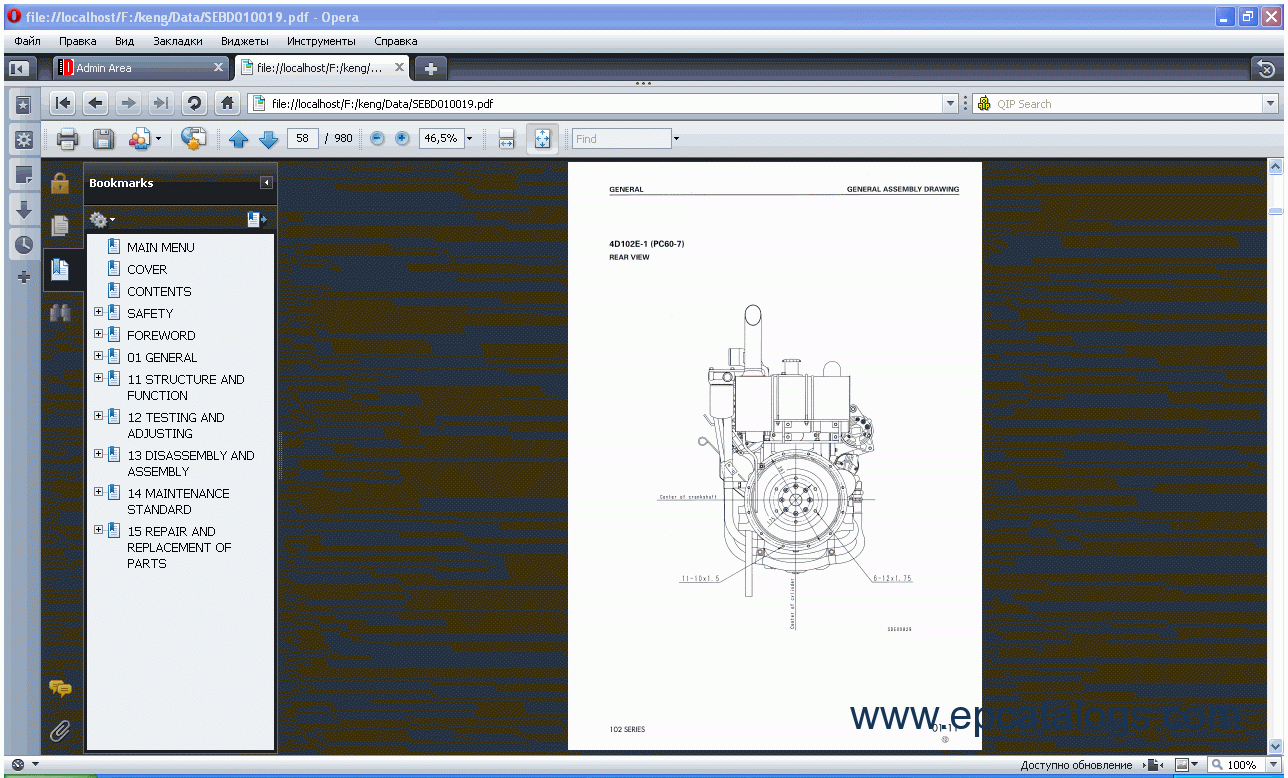
Task: Expand the FOREWORD bookmark
Action: point(98,334)
